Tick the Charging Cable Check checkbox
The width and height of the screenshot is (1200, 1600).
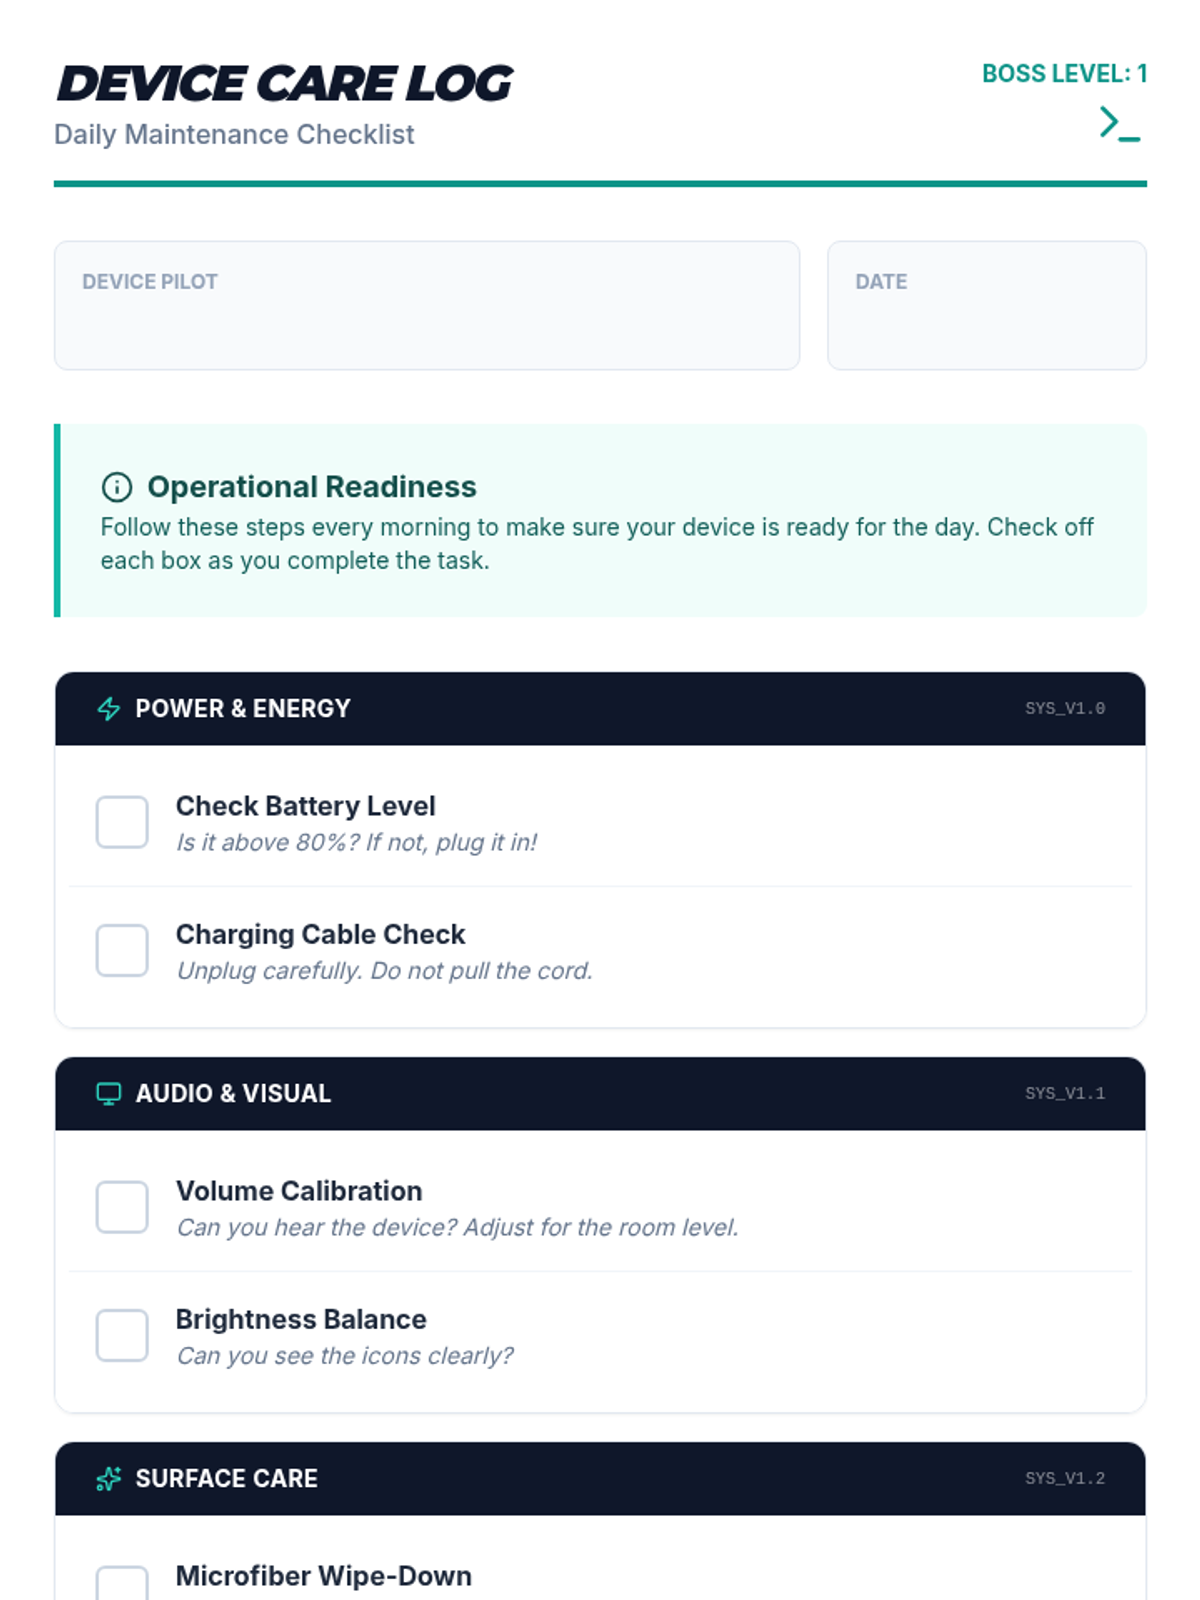tap(122, 950)
